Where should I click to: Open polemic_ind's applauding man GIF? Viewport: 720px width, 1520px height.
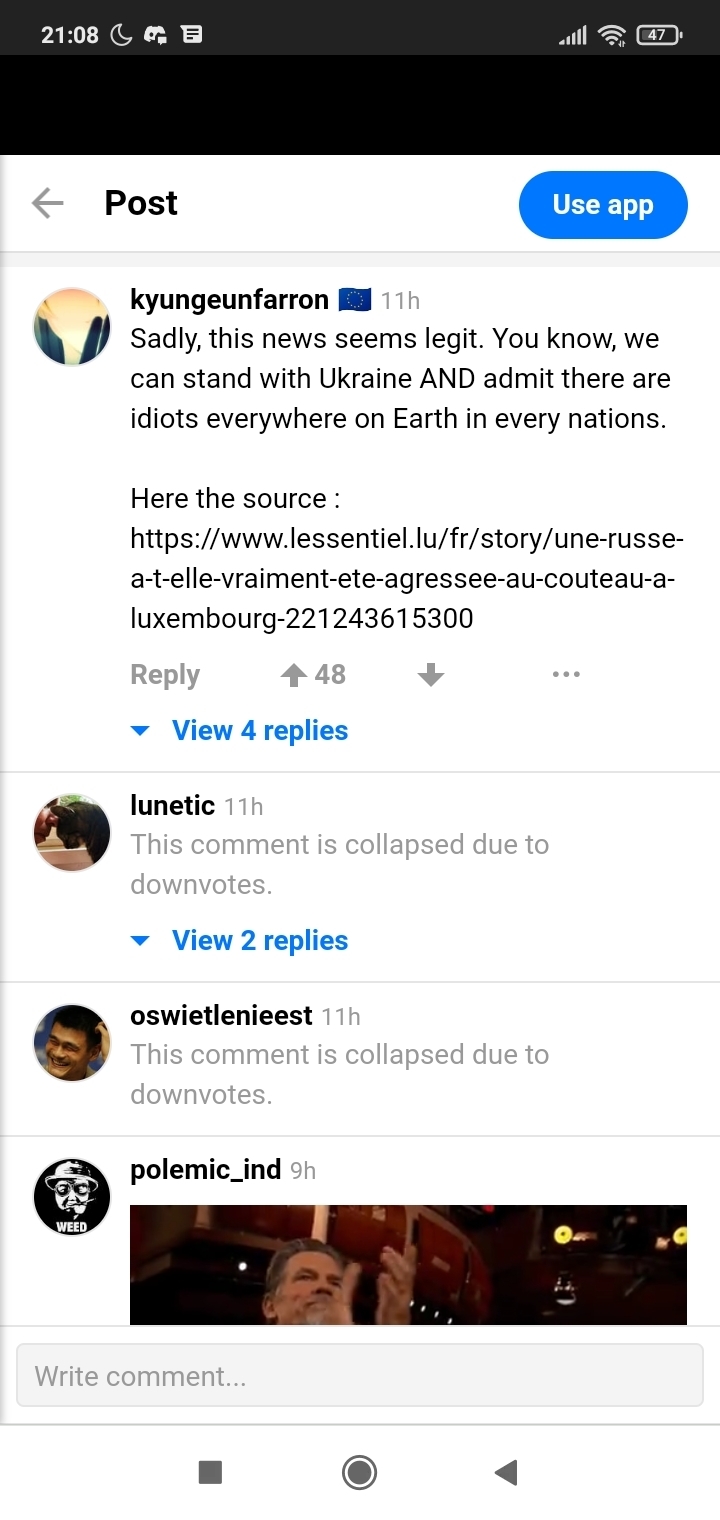pos(408,1264)
